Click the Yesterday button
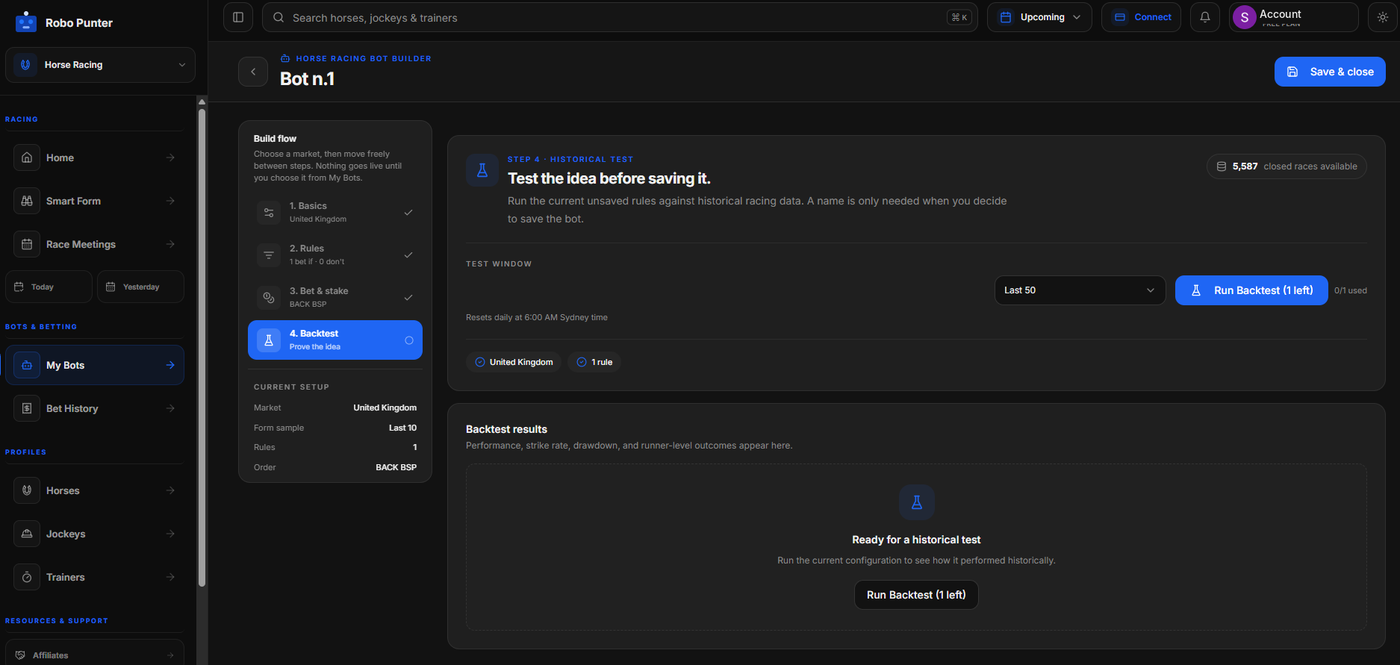Image resolution: width=1400 pixels, height=665 pixels. point(141,287)
